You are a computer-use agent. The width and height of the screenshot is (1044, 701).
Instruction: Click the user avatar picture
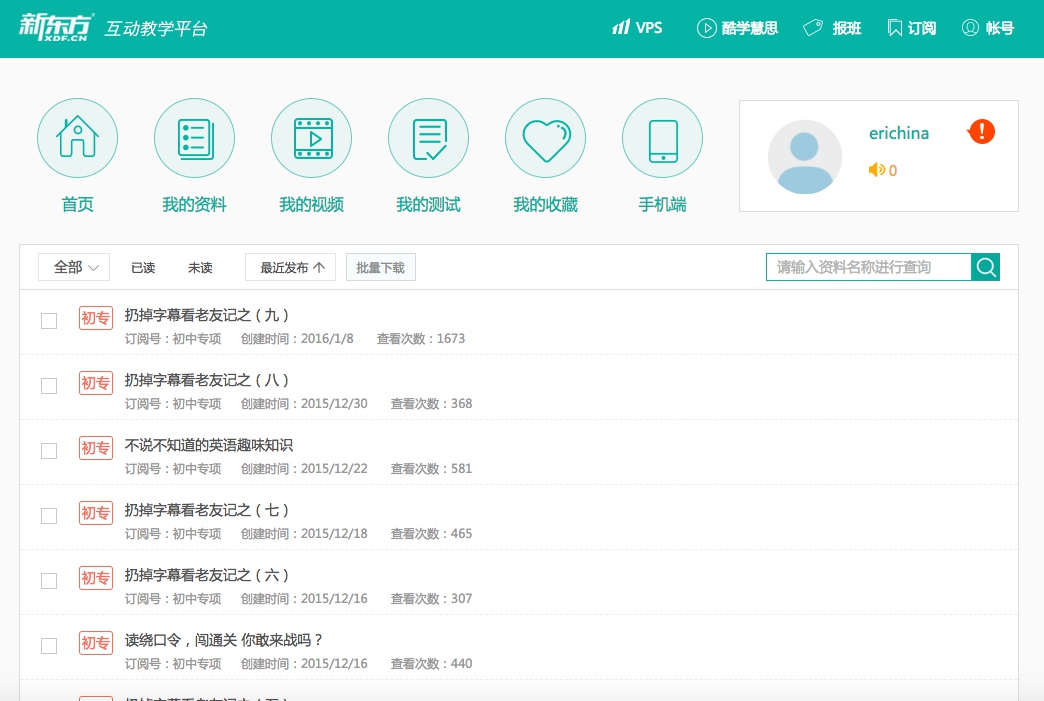[805, 157]
